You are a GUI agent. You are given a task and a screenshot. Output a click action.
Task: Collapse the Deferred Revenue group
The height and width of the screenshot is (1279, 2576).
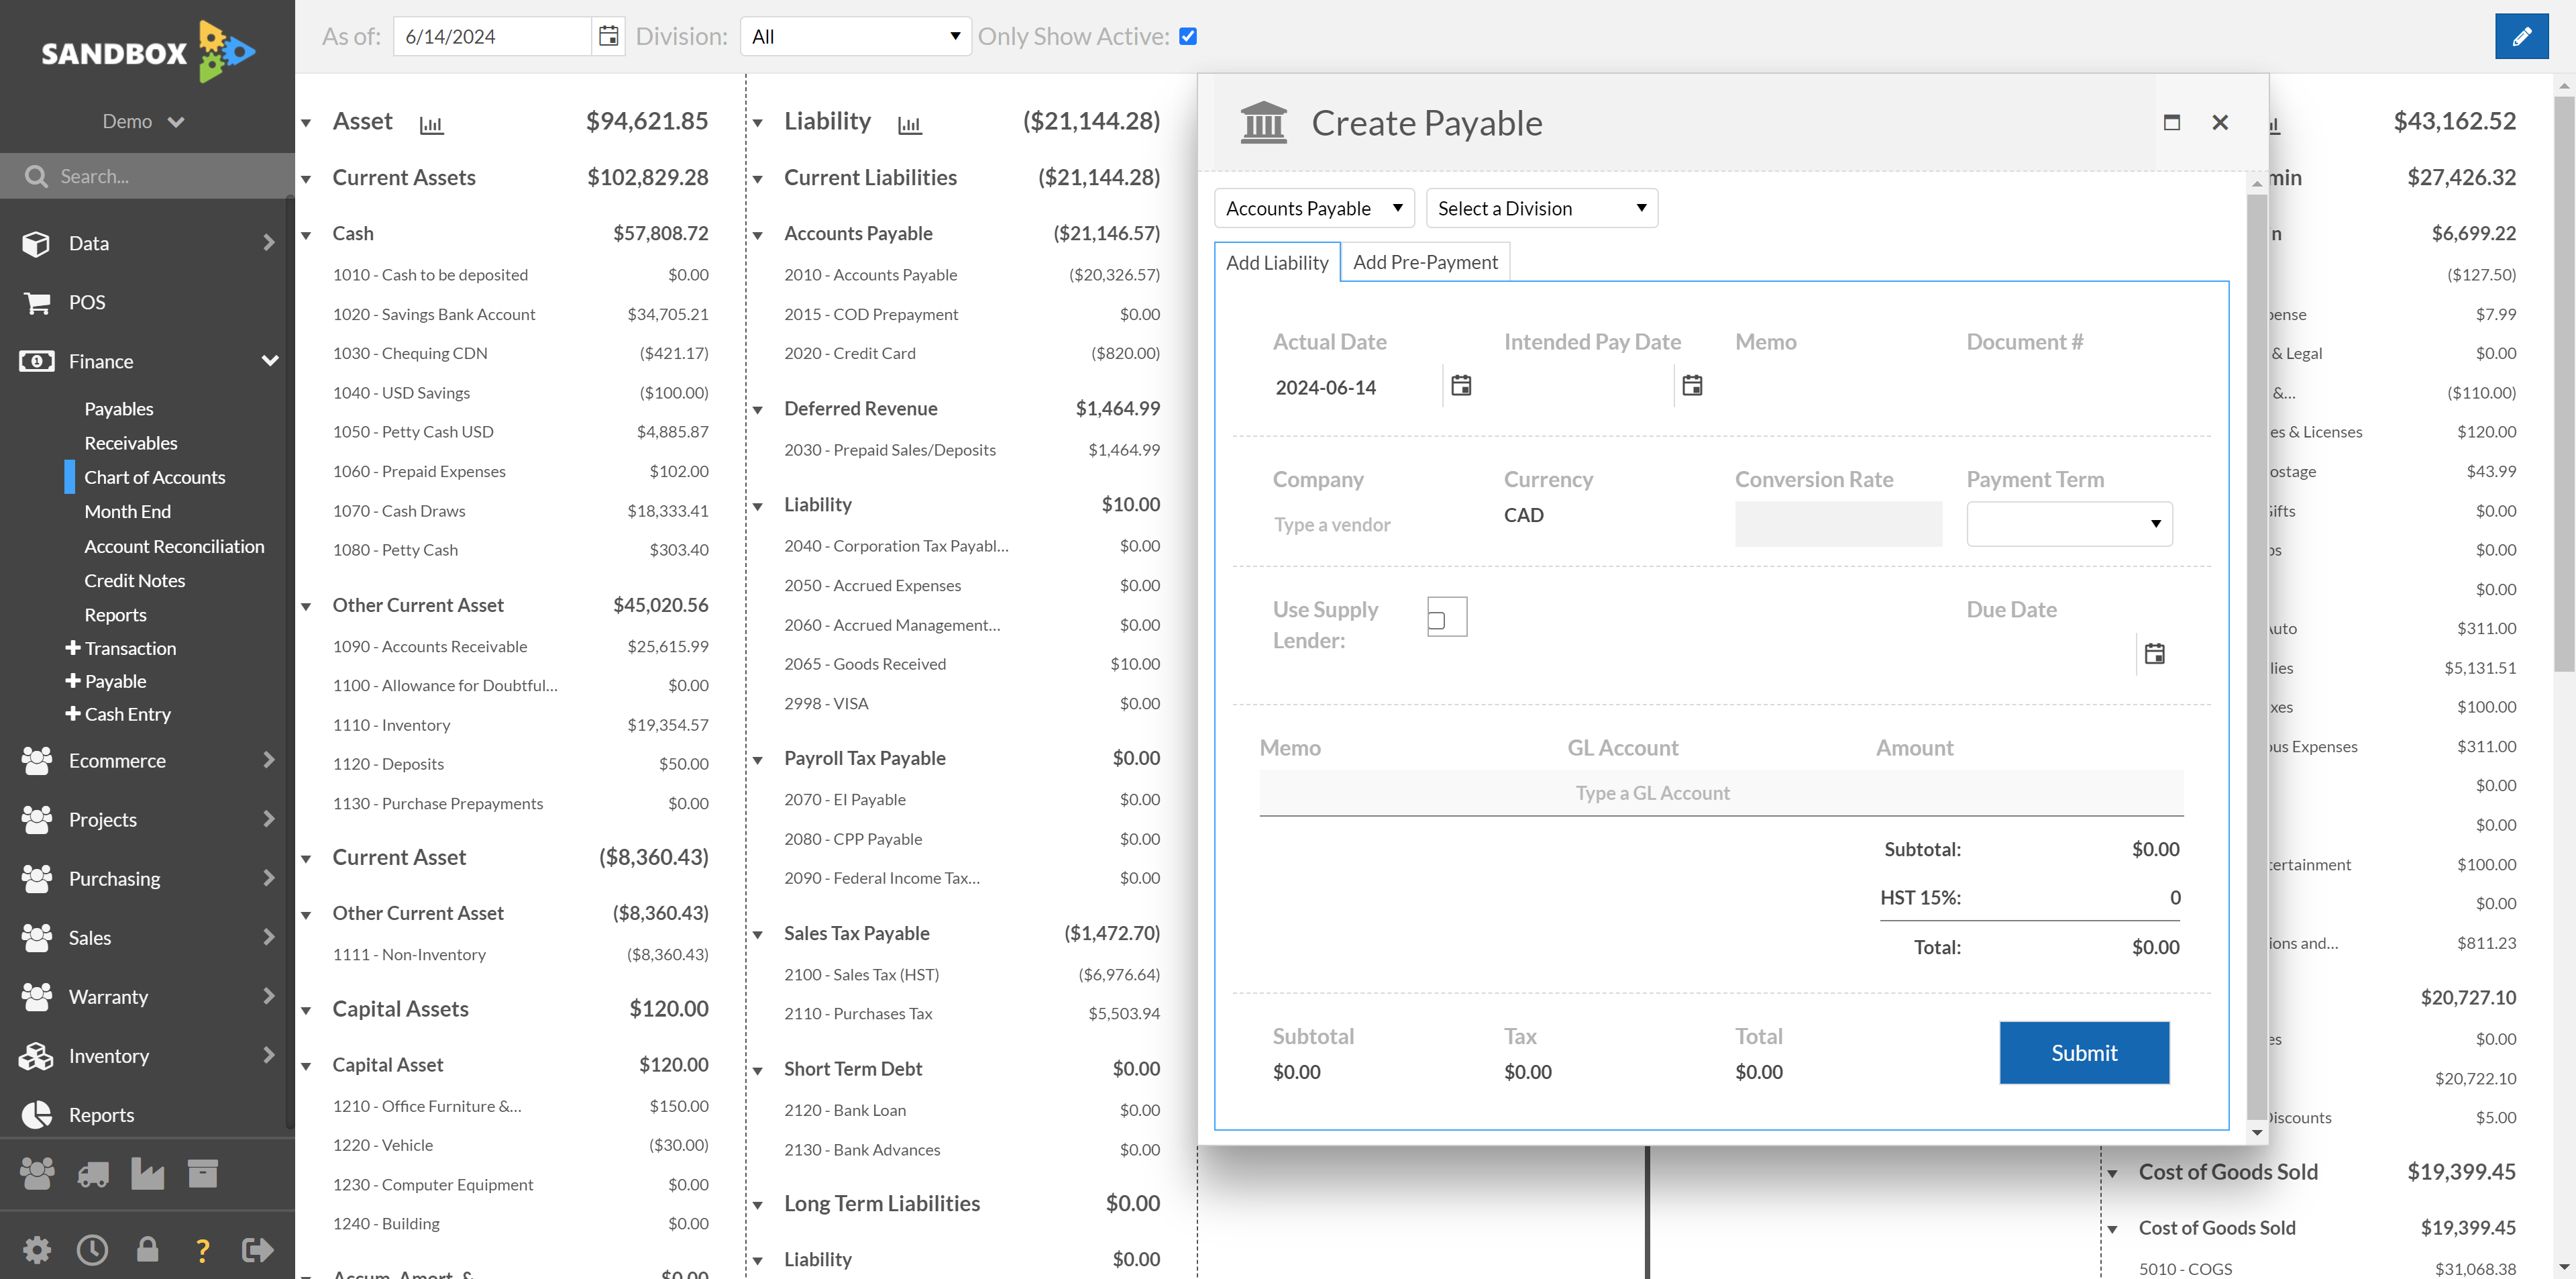(x=758, y=410)
